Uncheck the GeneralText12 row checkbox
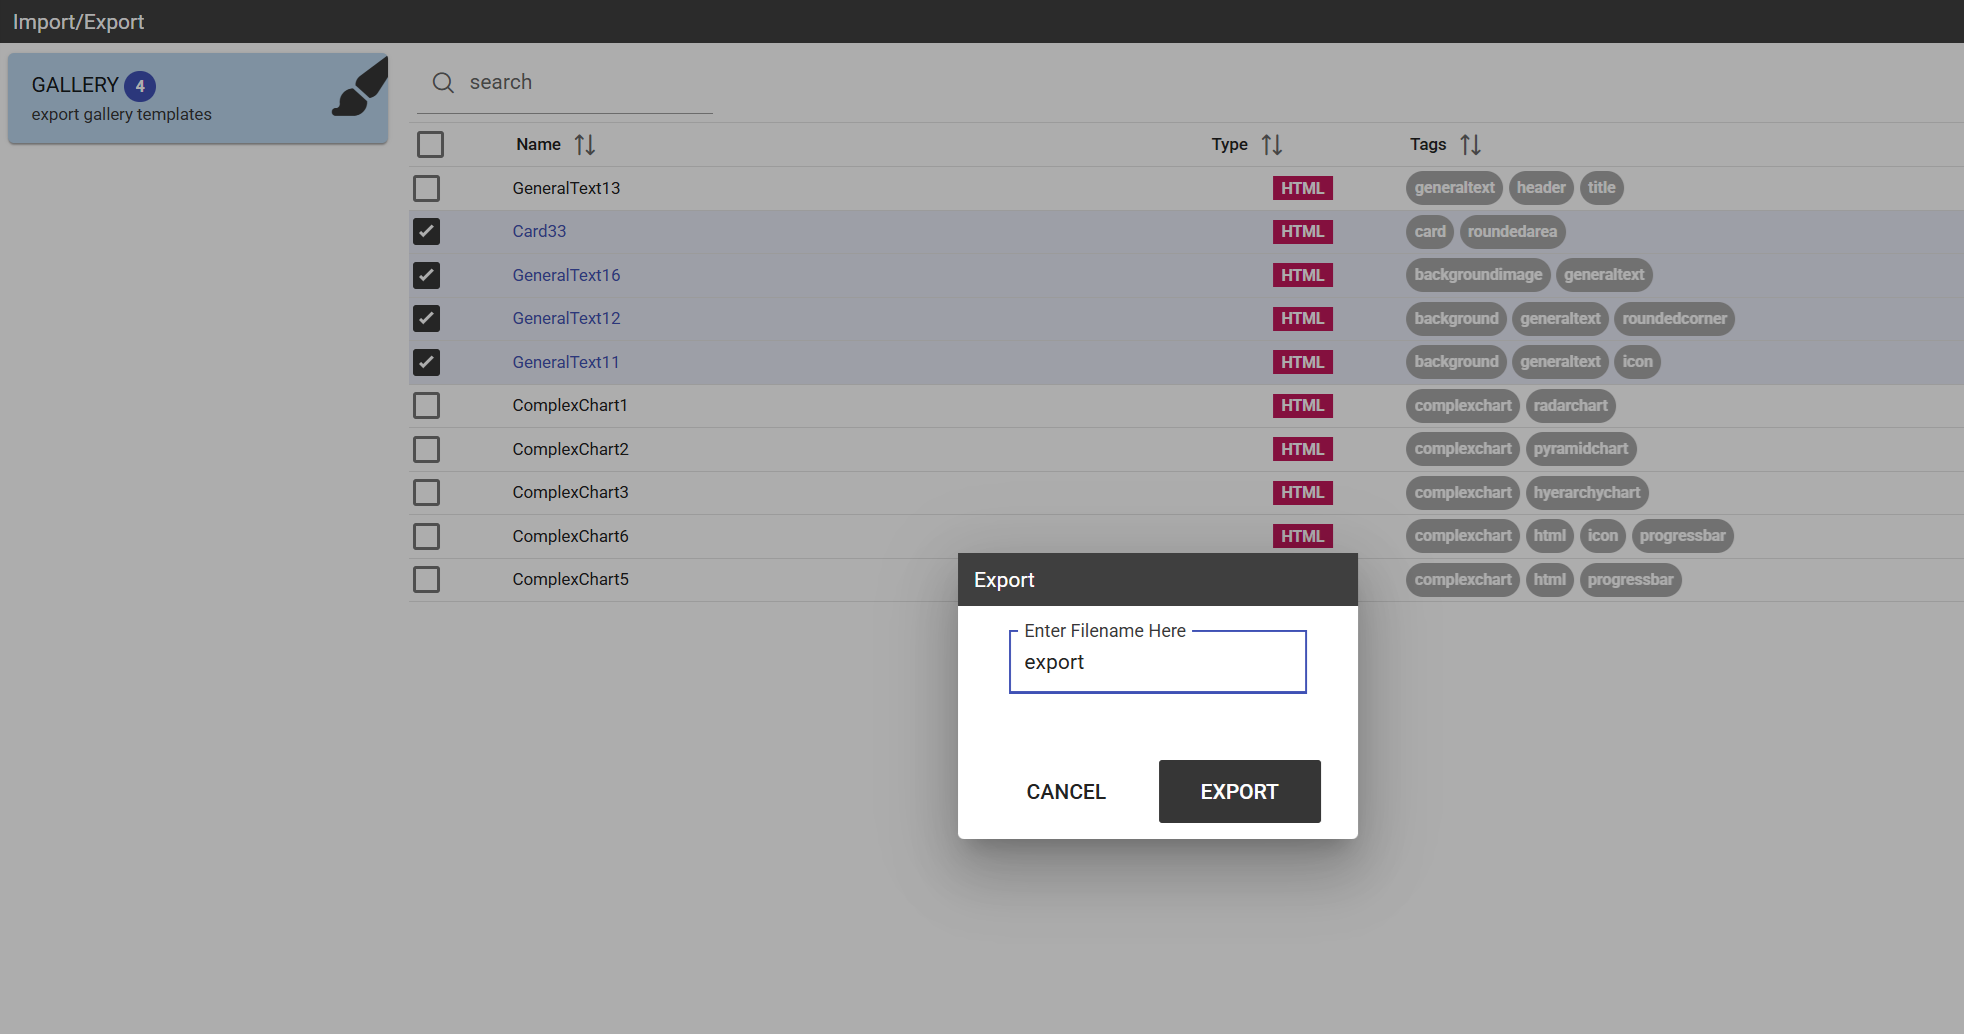 click(x=426, y=319)
